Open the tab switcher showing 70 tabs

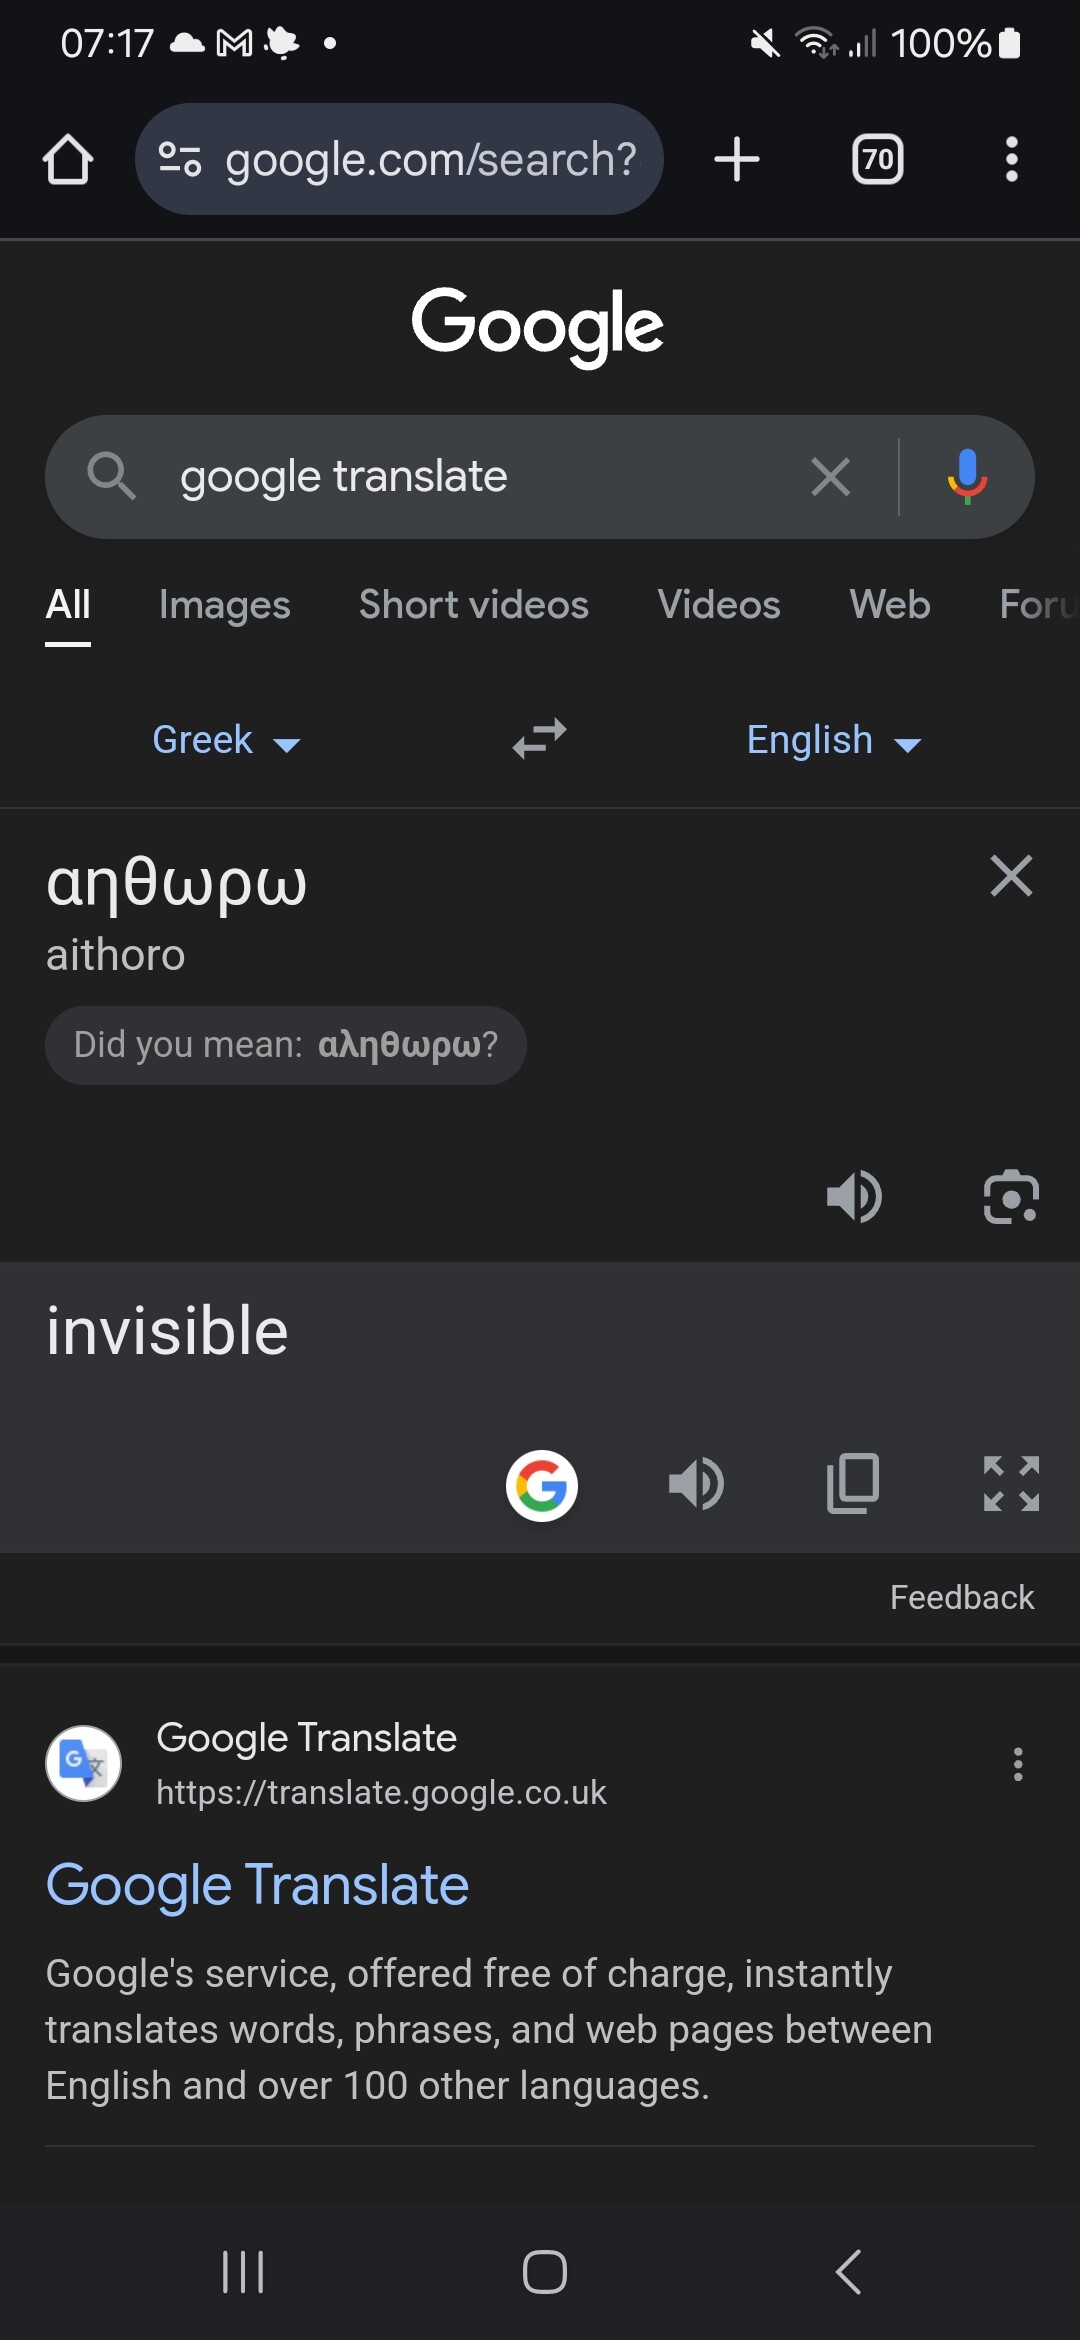877,160
